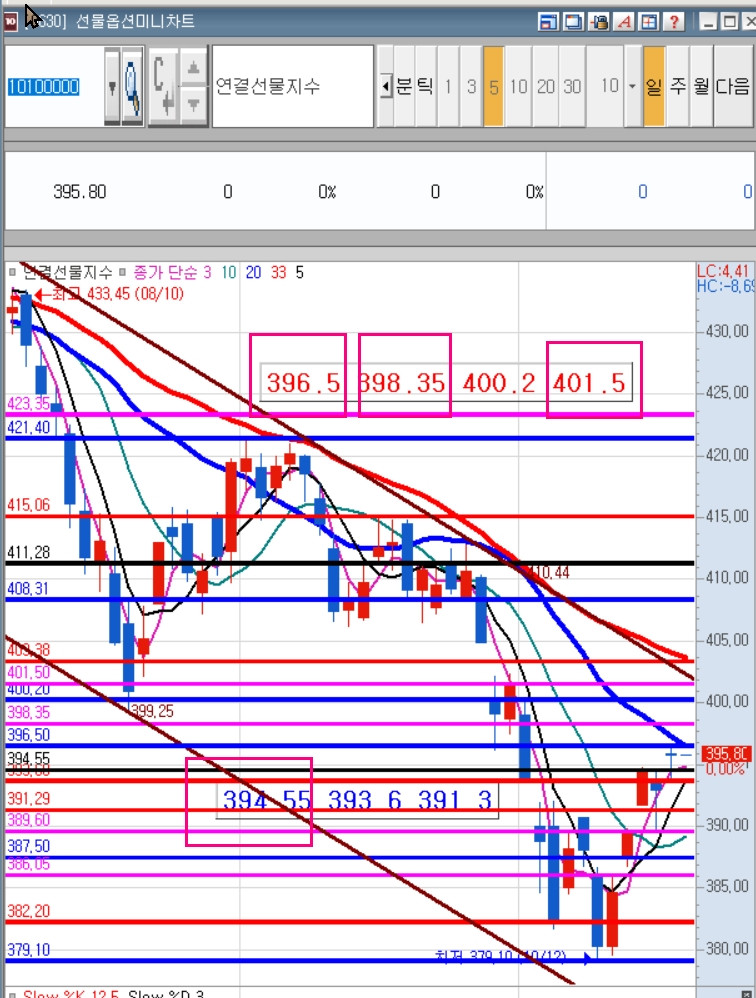Choose the 30 period button
This screenshot has width=756, height=998.
[x=572, y=86]
